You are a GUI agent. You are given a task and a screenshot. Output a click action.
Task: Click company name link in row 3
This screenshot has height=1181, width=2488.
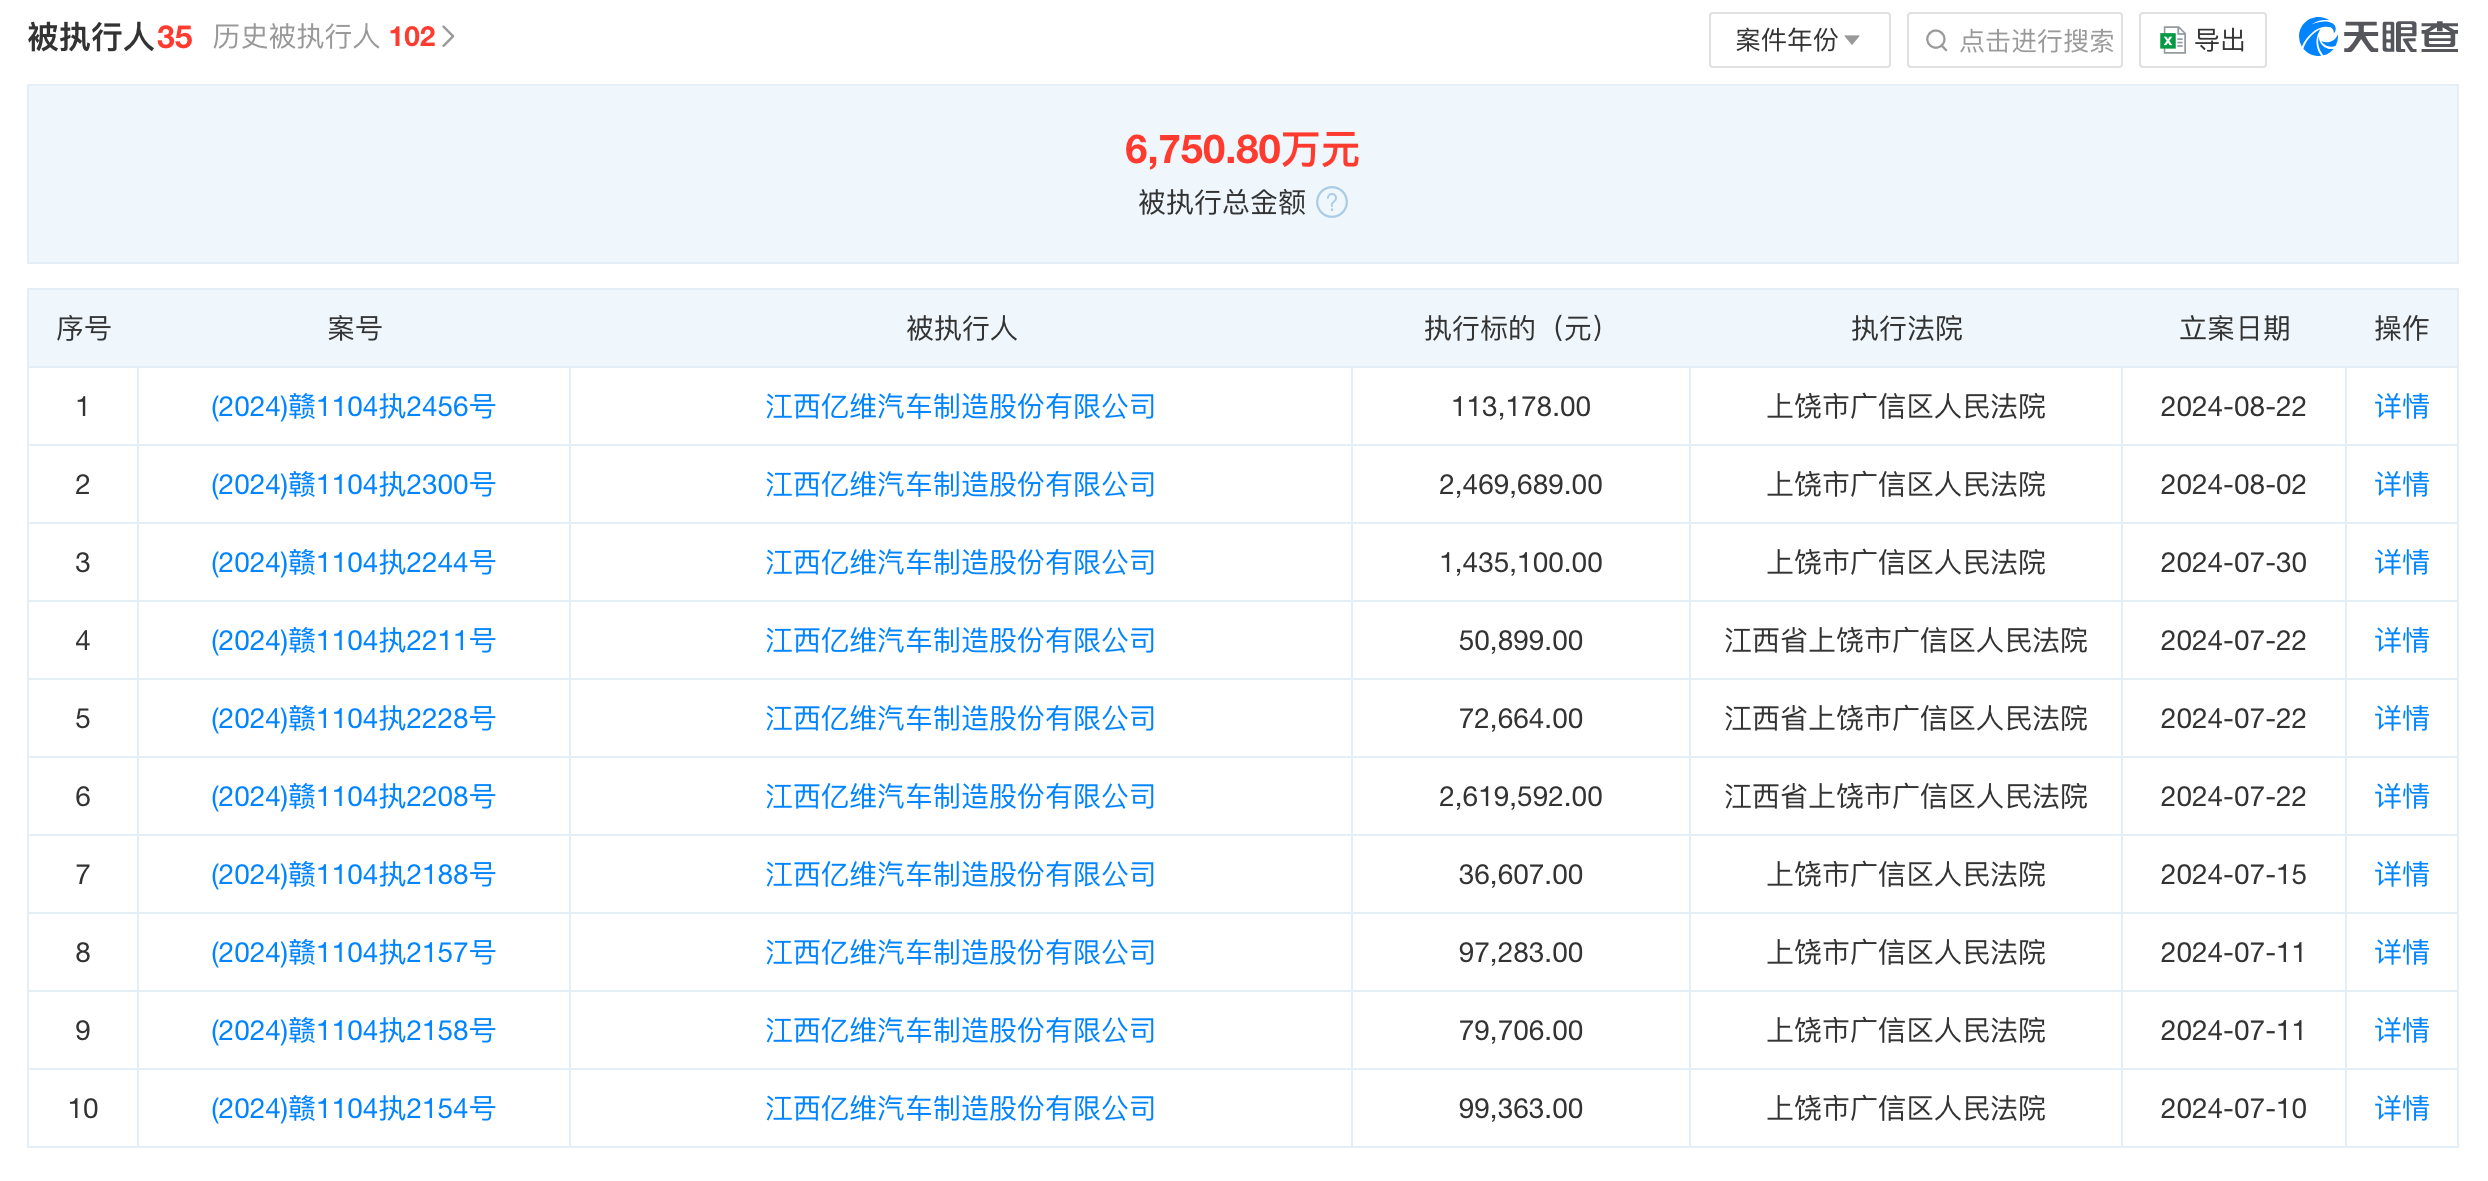click(x=960, y=563)
